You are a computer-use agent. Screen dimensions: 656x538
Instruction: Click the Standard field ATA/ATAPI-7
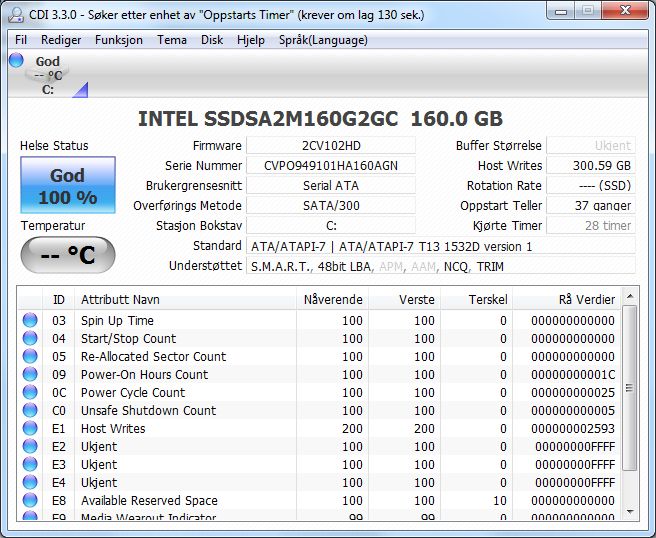(x=441, y=246)
